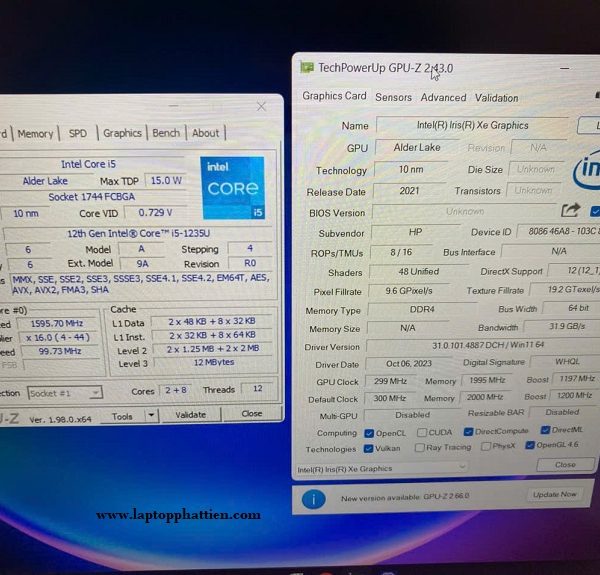Viewport: 600px width, 575px height.
Task: Click the GPU Name field showing Iris Xe Graphics
Action: (472, 125)
